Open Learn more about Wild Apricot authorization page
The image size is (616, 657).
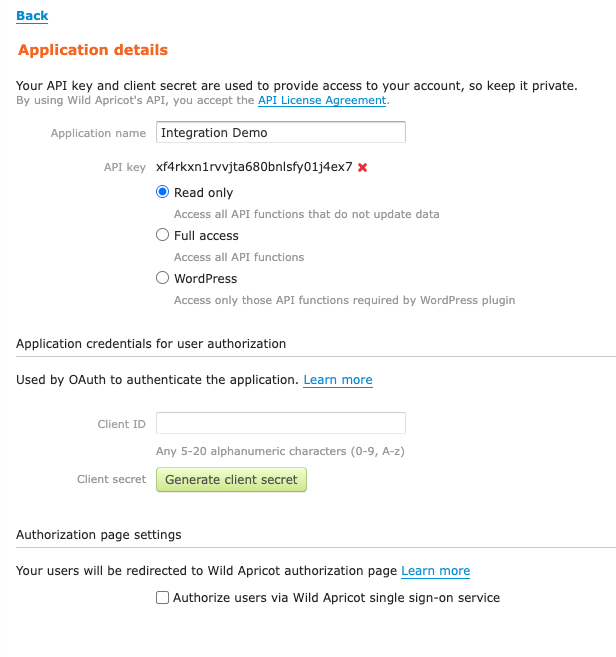pos(435,571)
